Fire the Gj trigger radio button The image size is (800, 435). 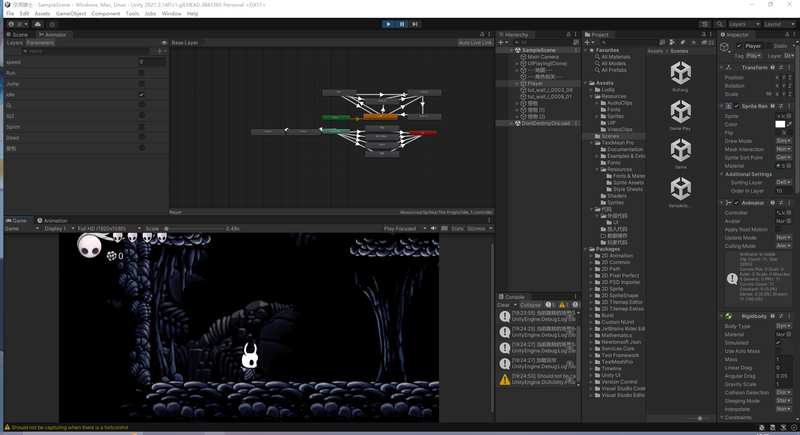142,105
